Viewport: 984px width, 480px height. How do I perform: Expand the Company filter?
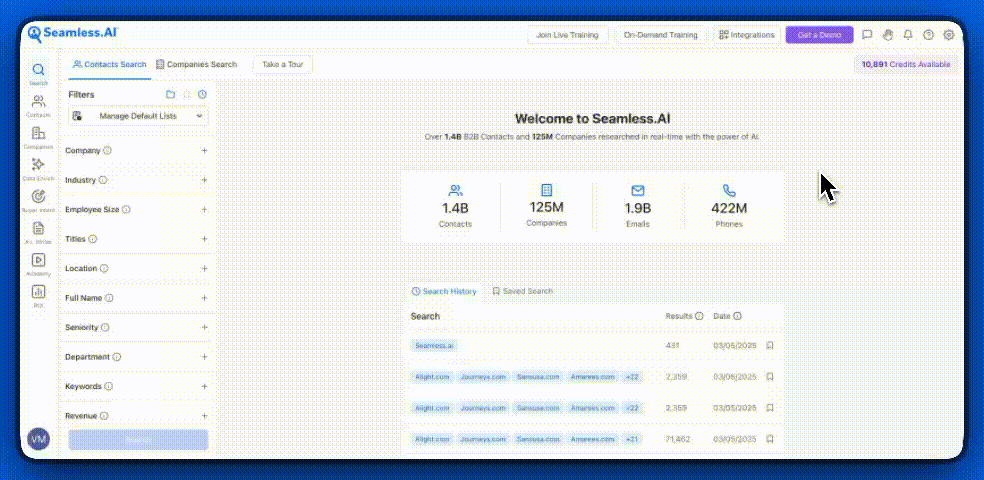[204, 151]
